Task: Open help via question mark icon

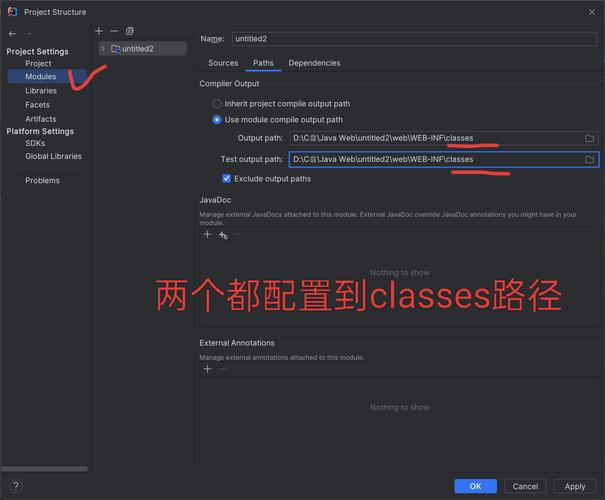Action: [15, 486]
